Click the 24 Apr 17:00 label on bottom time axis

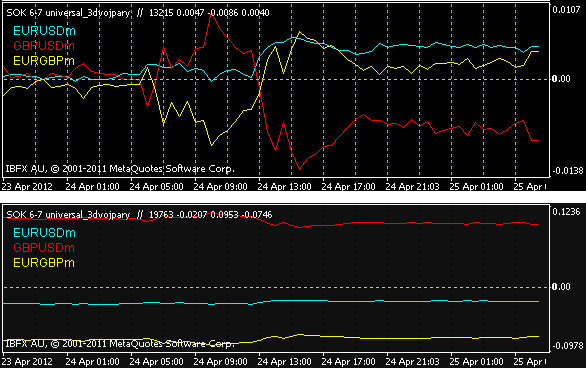pyautogui.click(x=348, y=362)
